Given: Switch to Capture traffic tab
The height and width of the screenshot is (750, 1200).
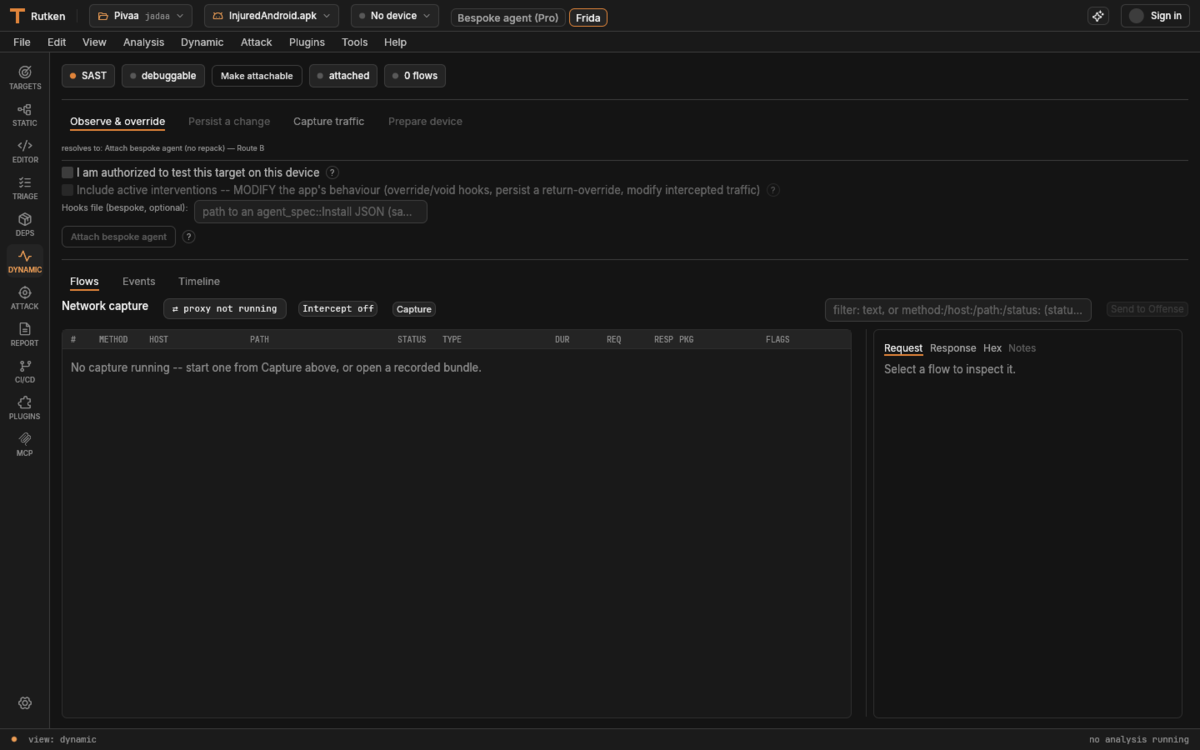Looking at the screenshot, I should click(329, 122).
